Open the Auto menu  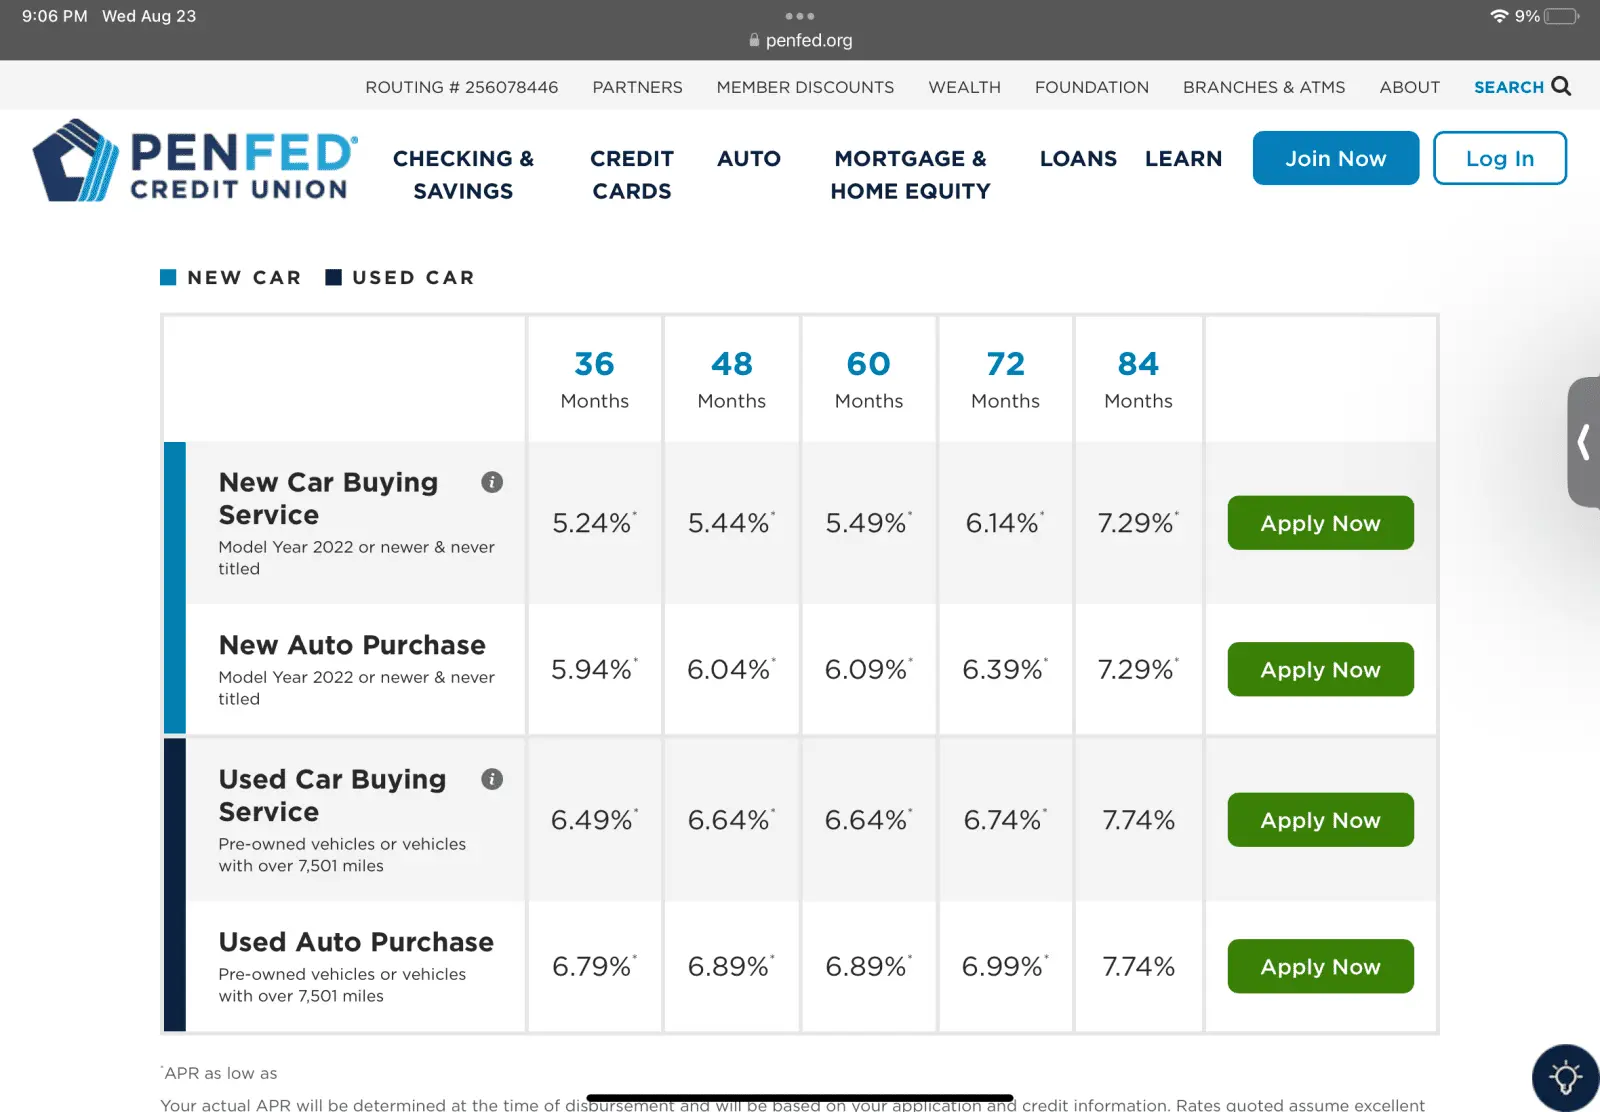tap(749, 159)
